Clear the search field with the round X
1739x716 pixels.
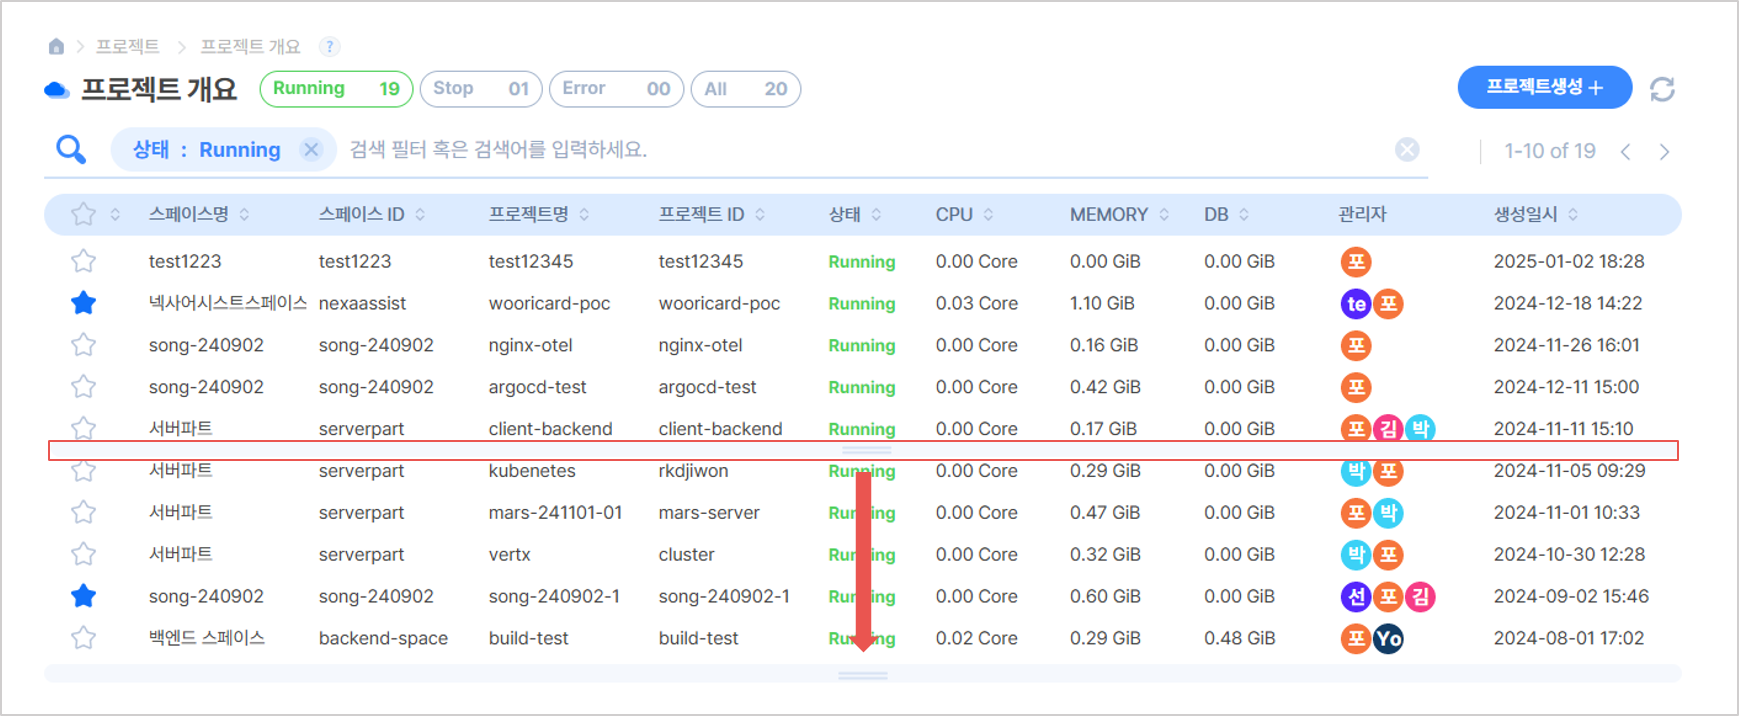1407,150
